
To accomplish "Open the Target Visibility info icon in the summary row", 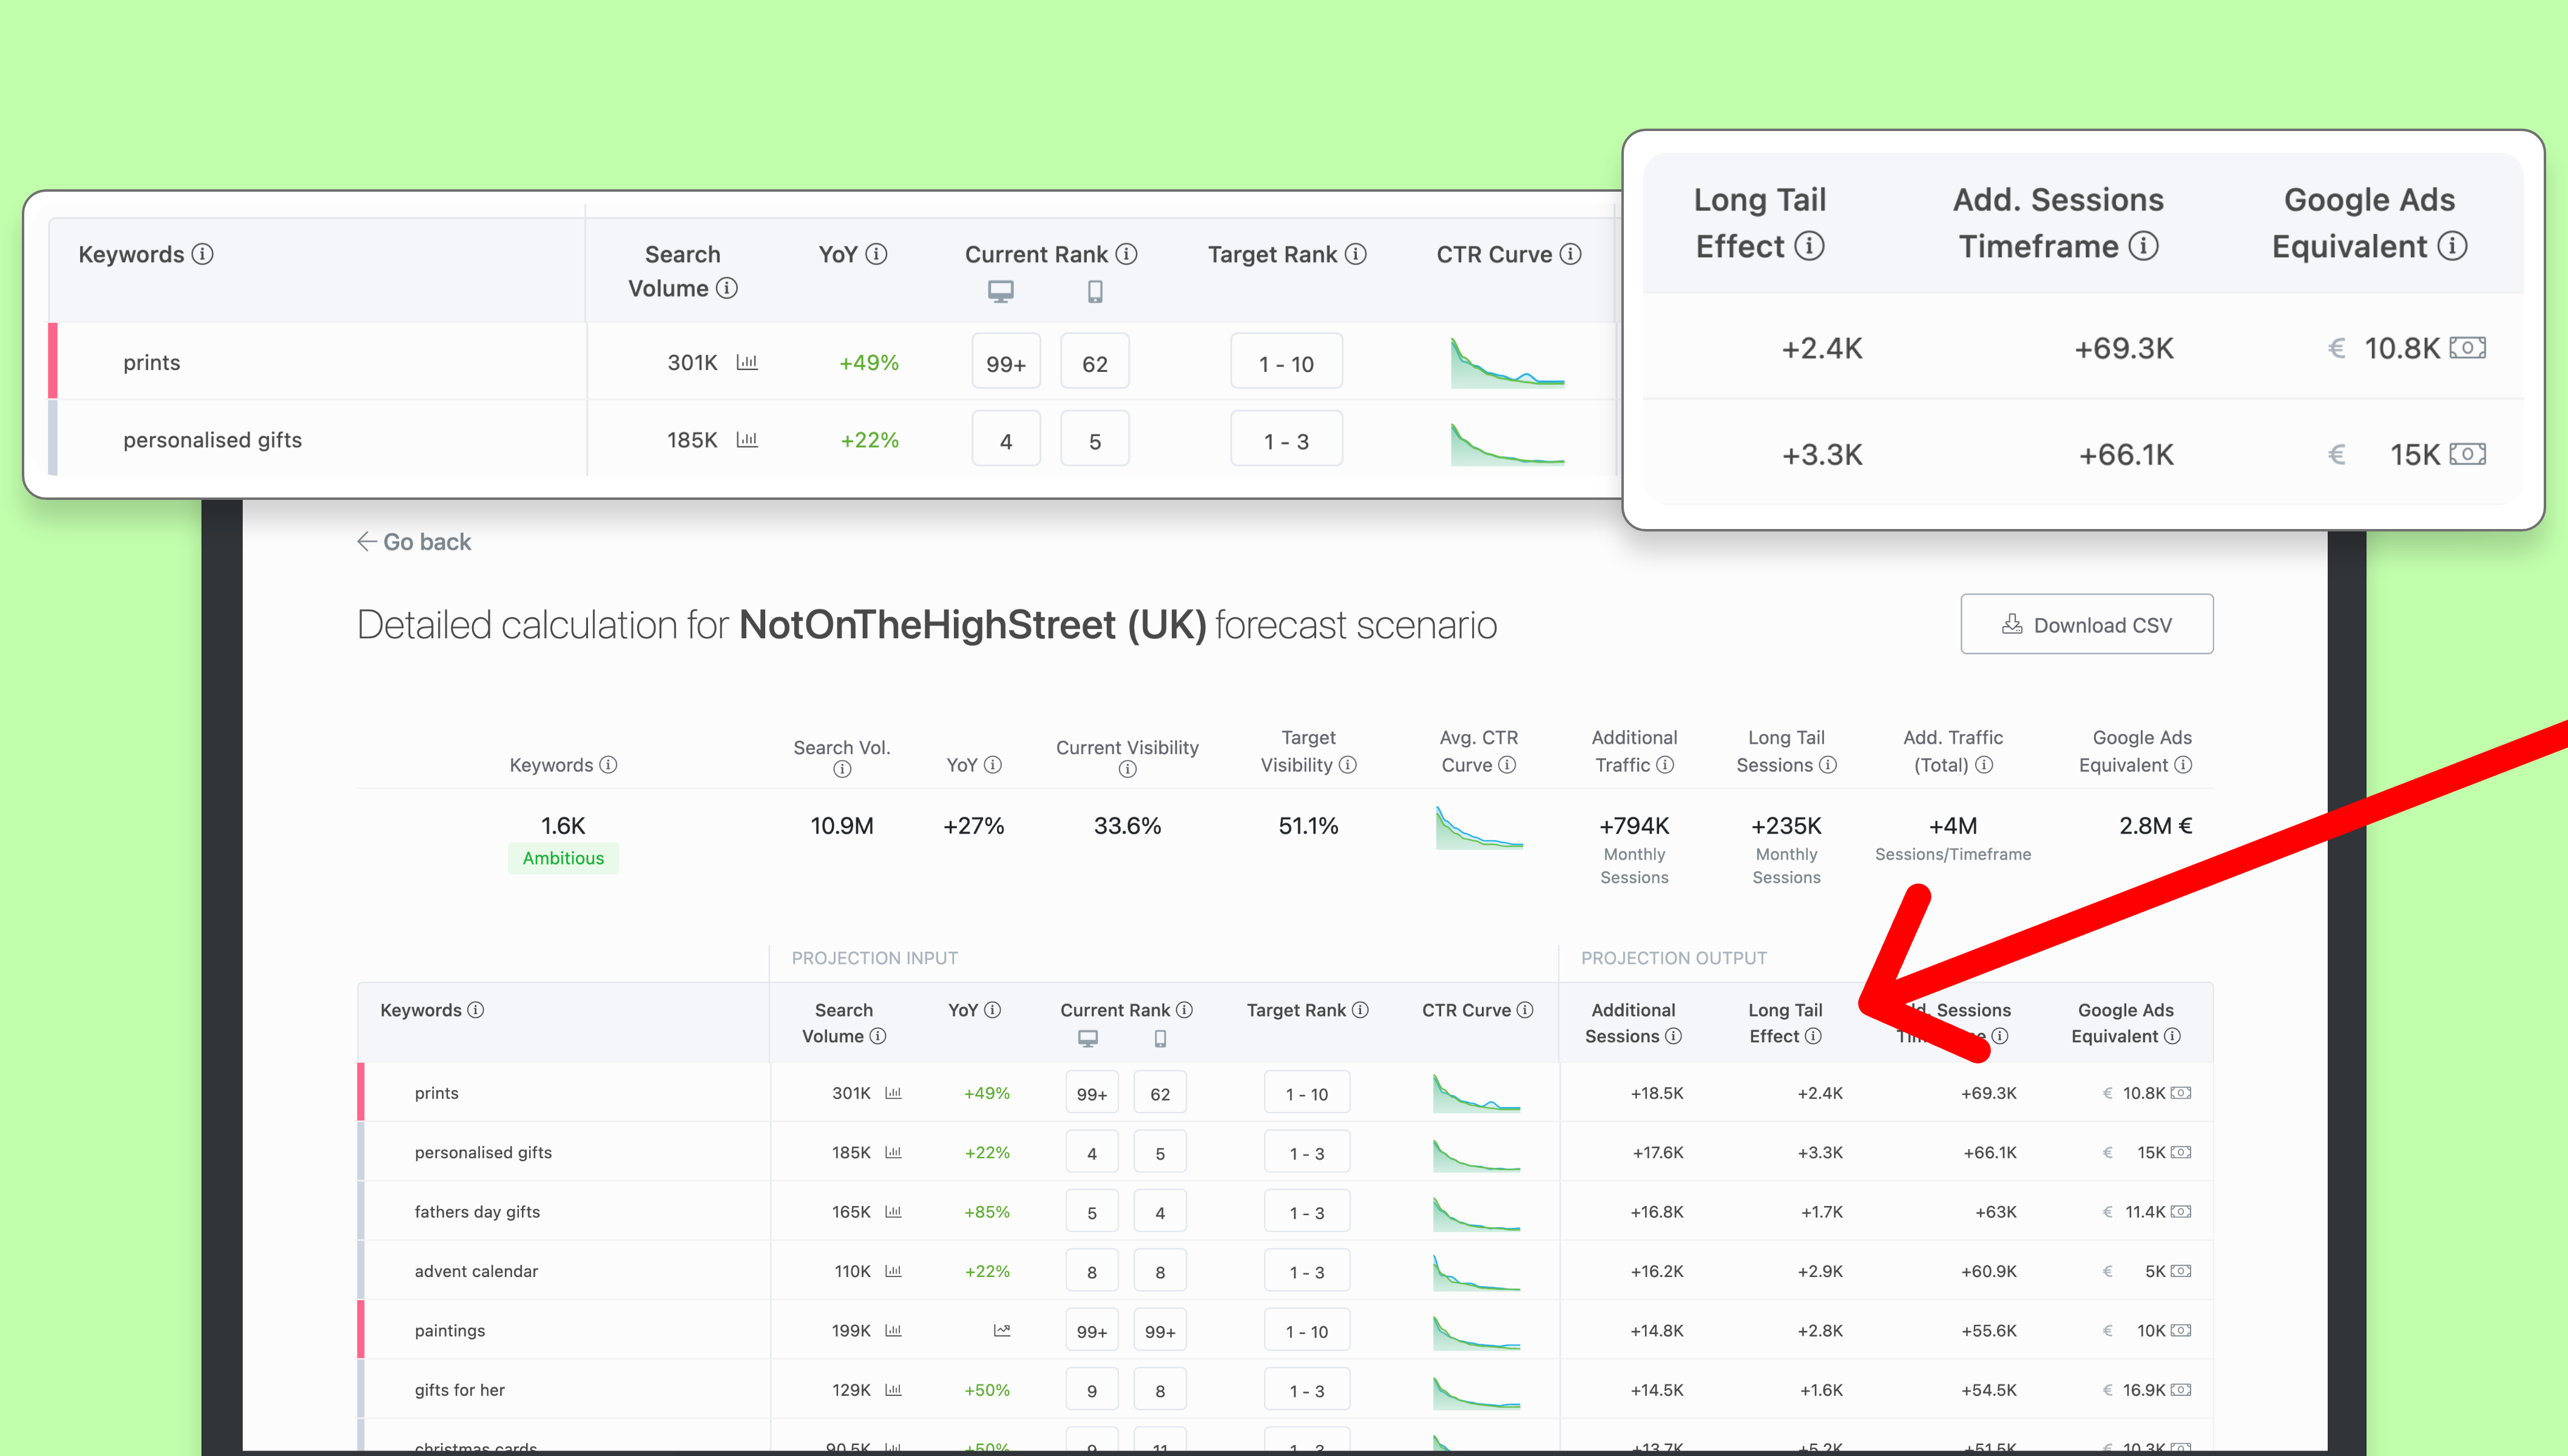I will [1348, 765].
